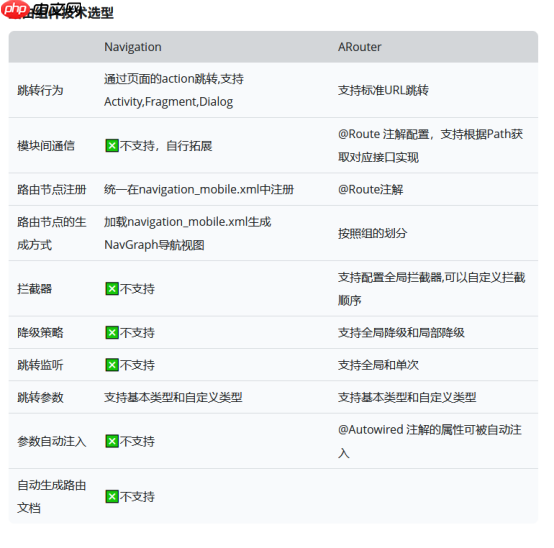Select the cell 支持全局降级和局部降级
The height and width of the screenshot is (548, 554).
point(401,332)
